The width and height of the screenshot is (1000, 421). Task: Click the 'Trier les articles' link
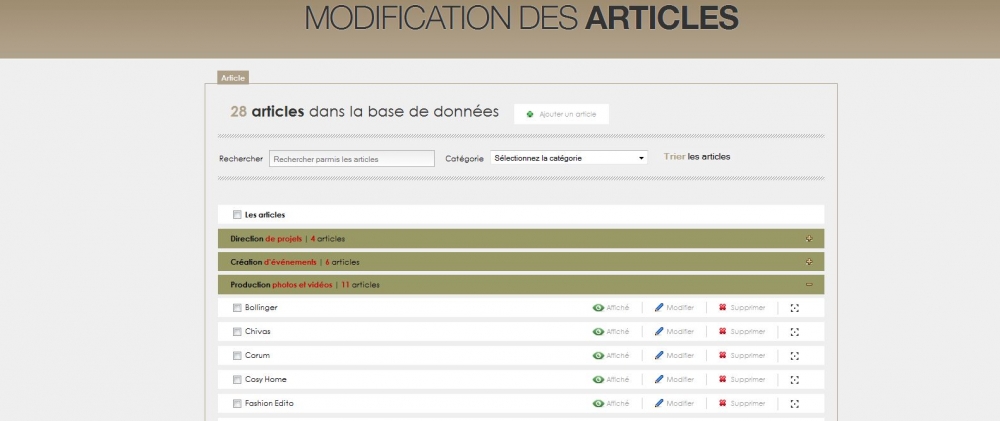coord(697,157)
